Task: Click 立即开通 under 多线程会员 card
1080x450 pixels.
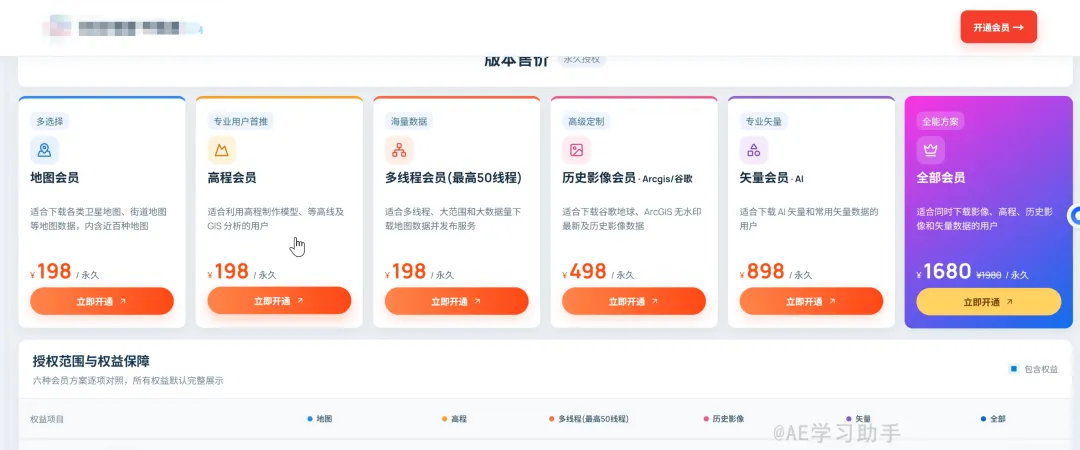Action: 457,301
